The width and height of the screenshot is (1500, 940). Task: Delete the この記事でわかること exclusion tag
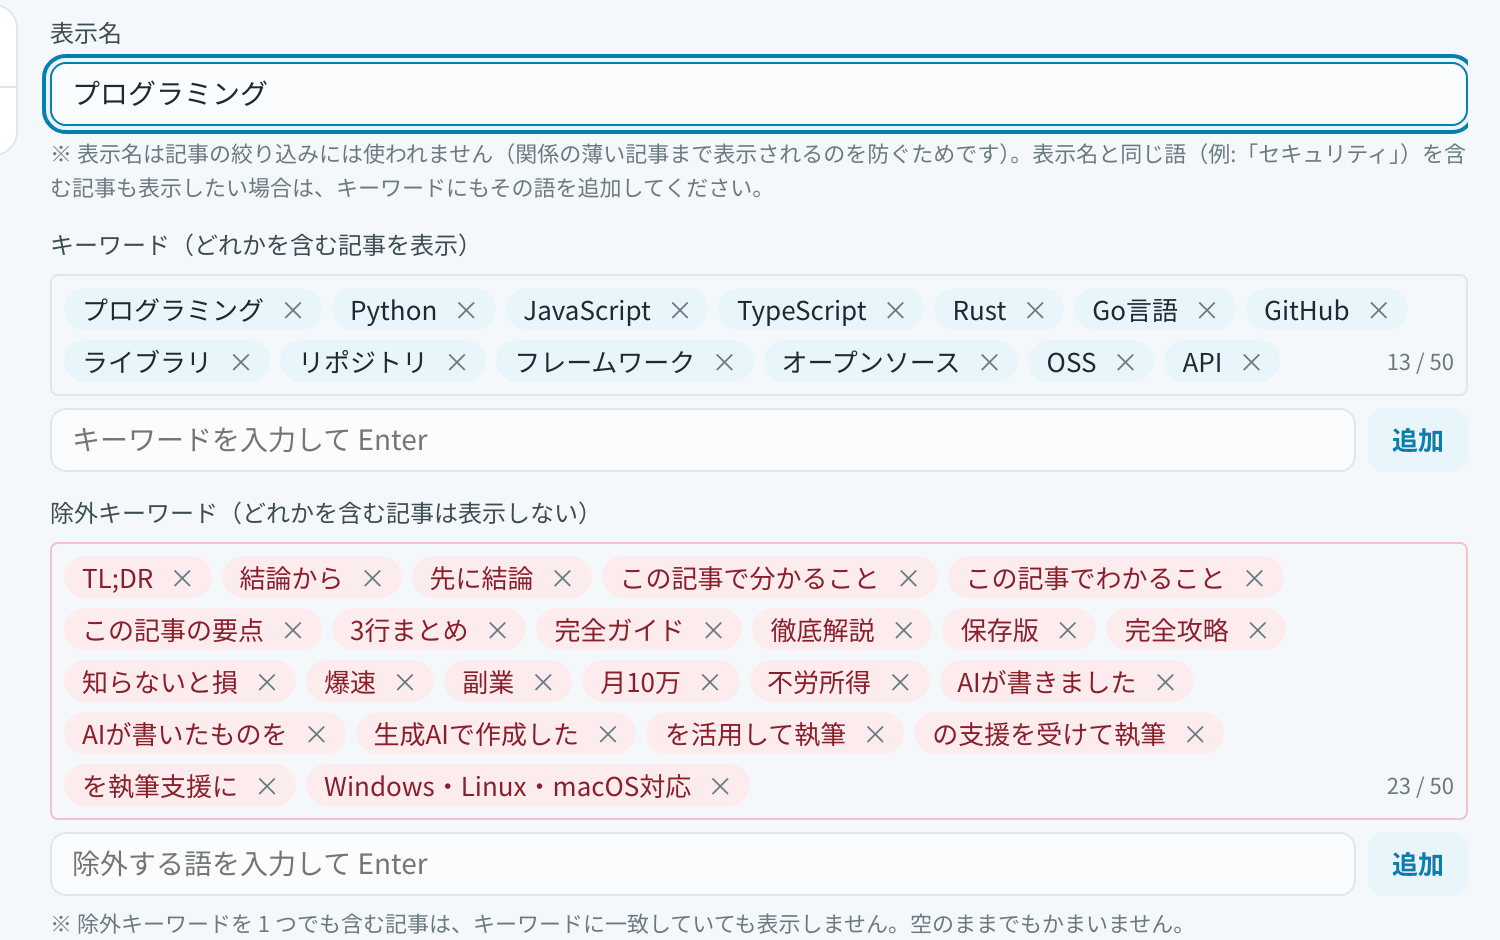1255,578
